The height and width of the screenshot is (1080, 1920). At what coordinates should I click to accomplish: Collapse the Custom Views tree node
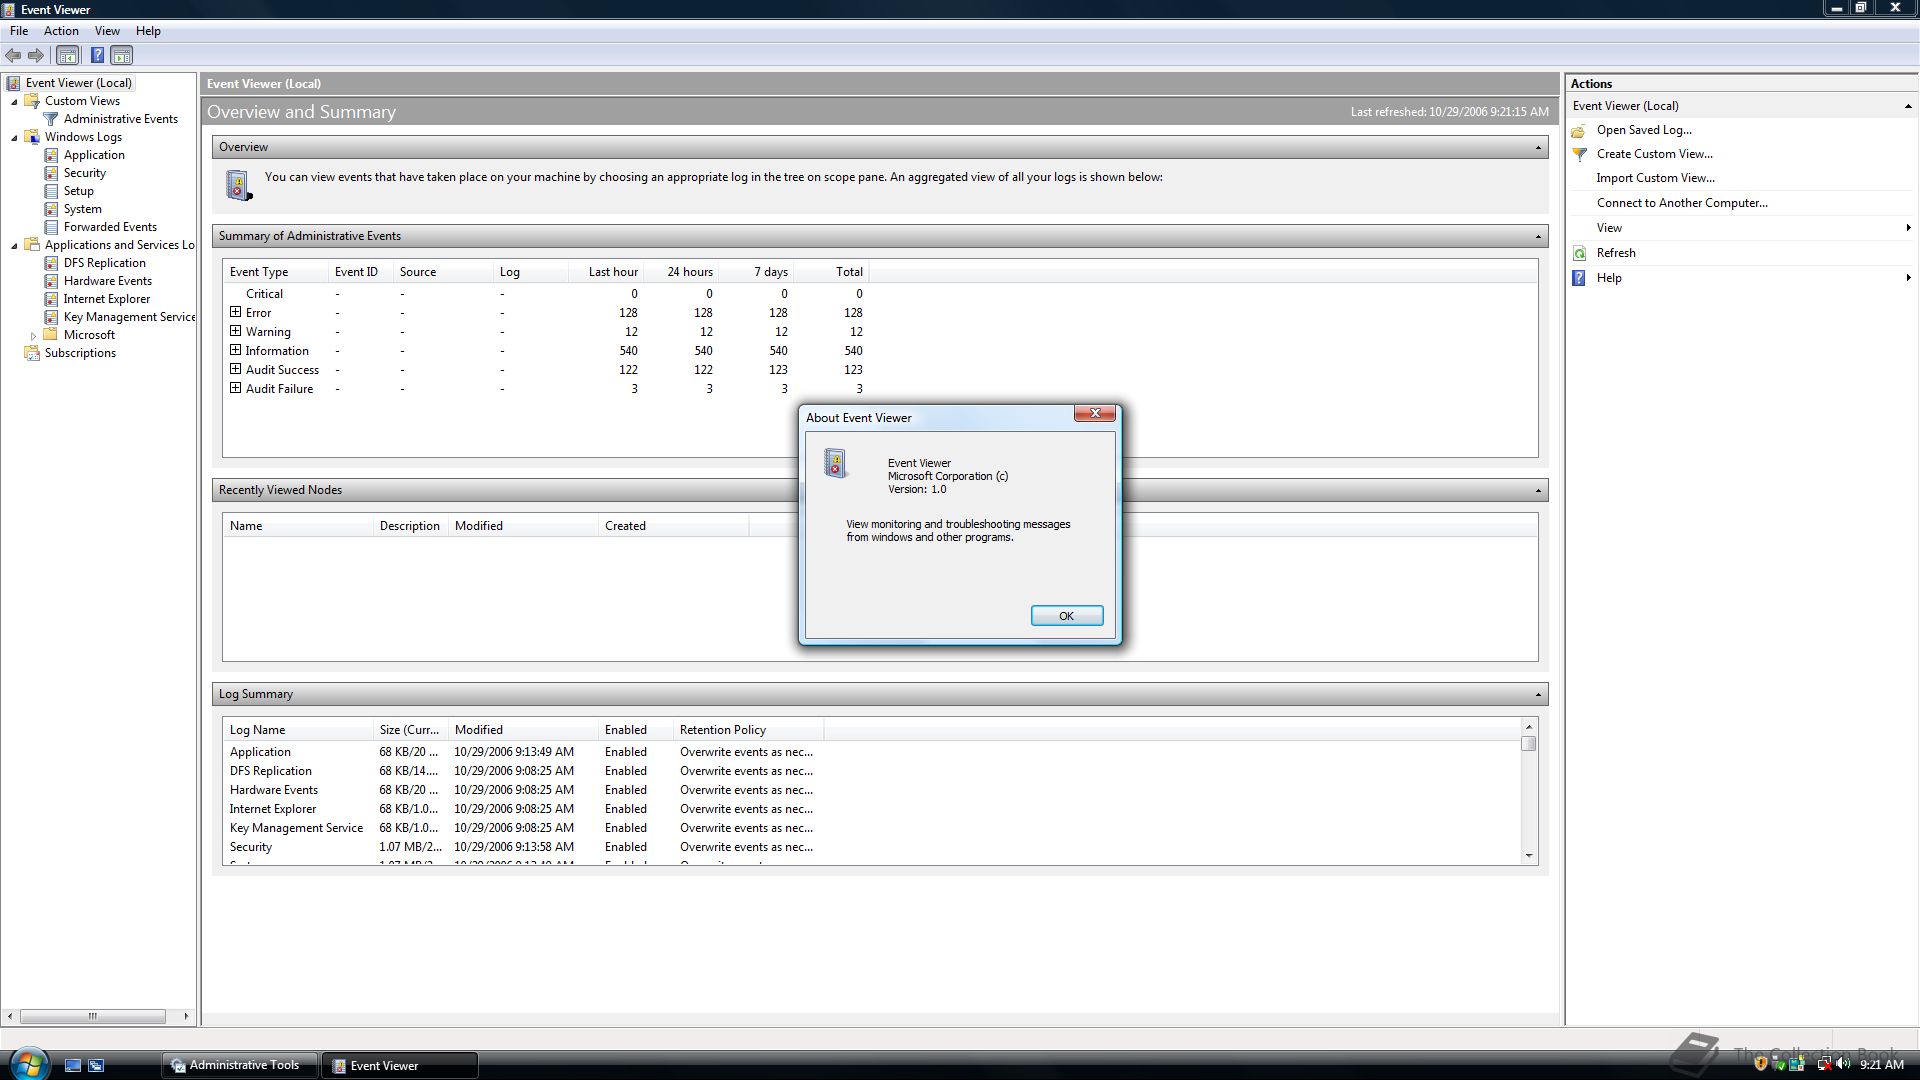(x=14, y=102)
